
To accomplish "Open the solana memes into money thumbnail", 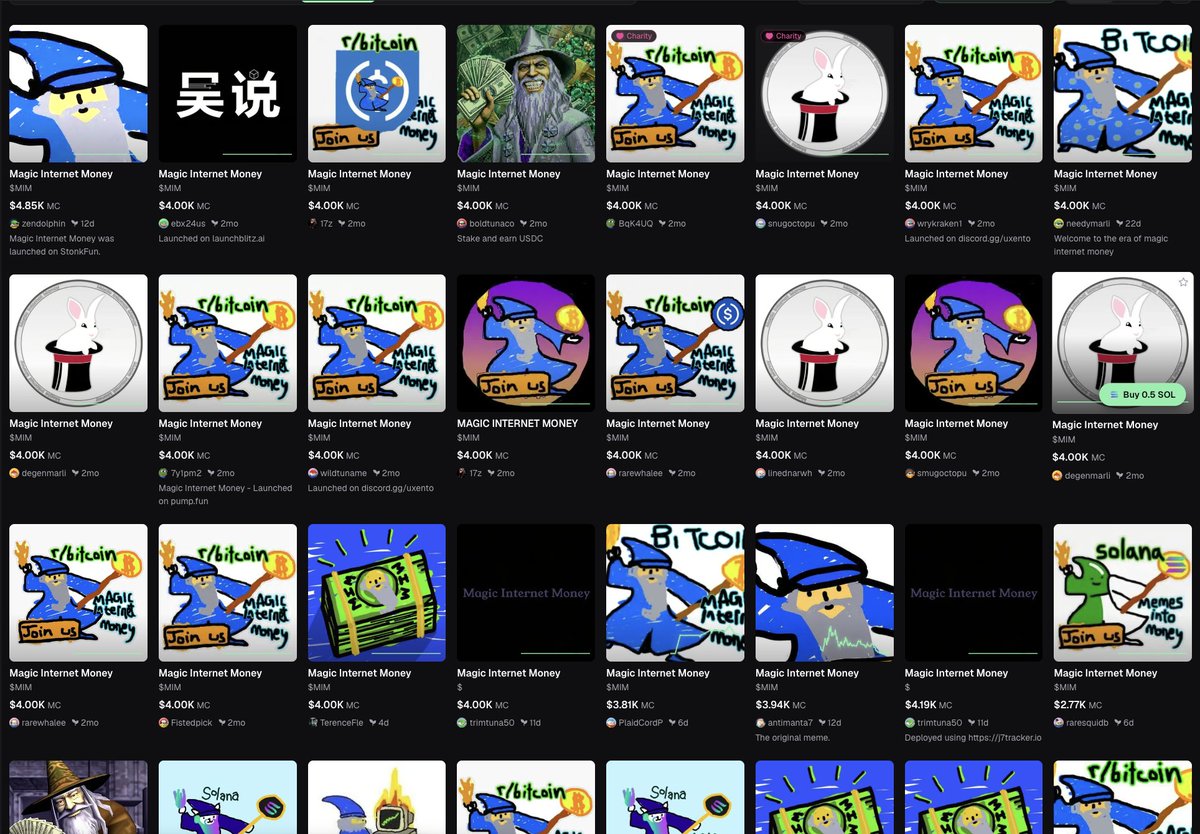I will point(1123,593).
